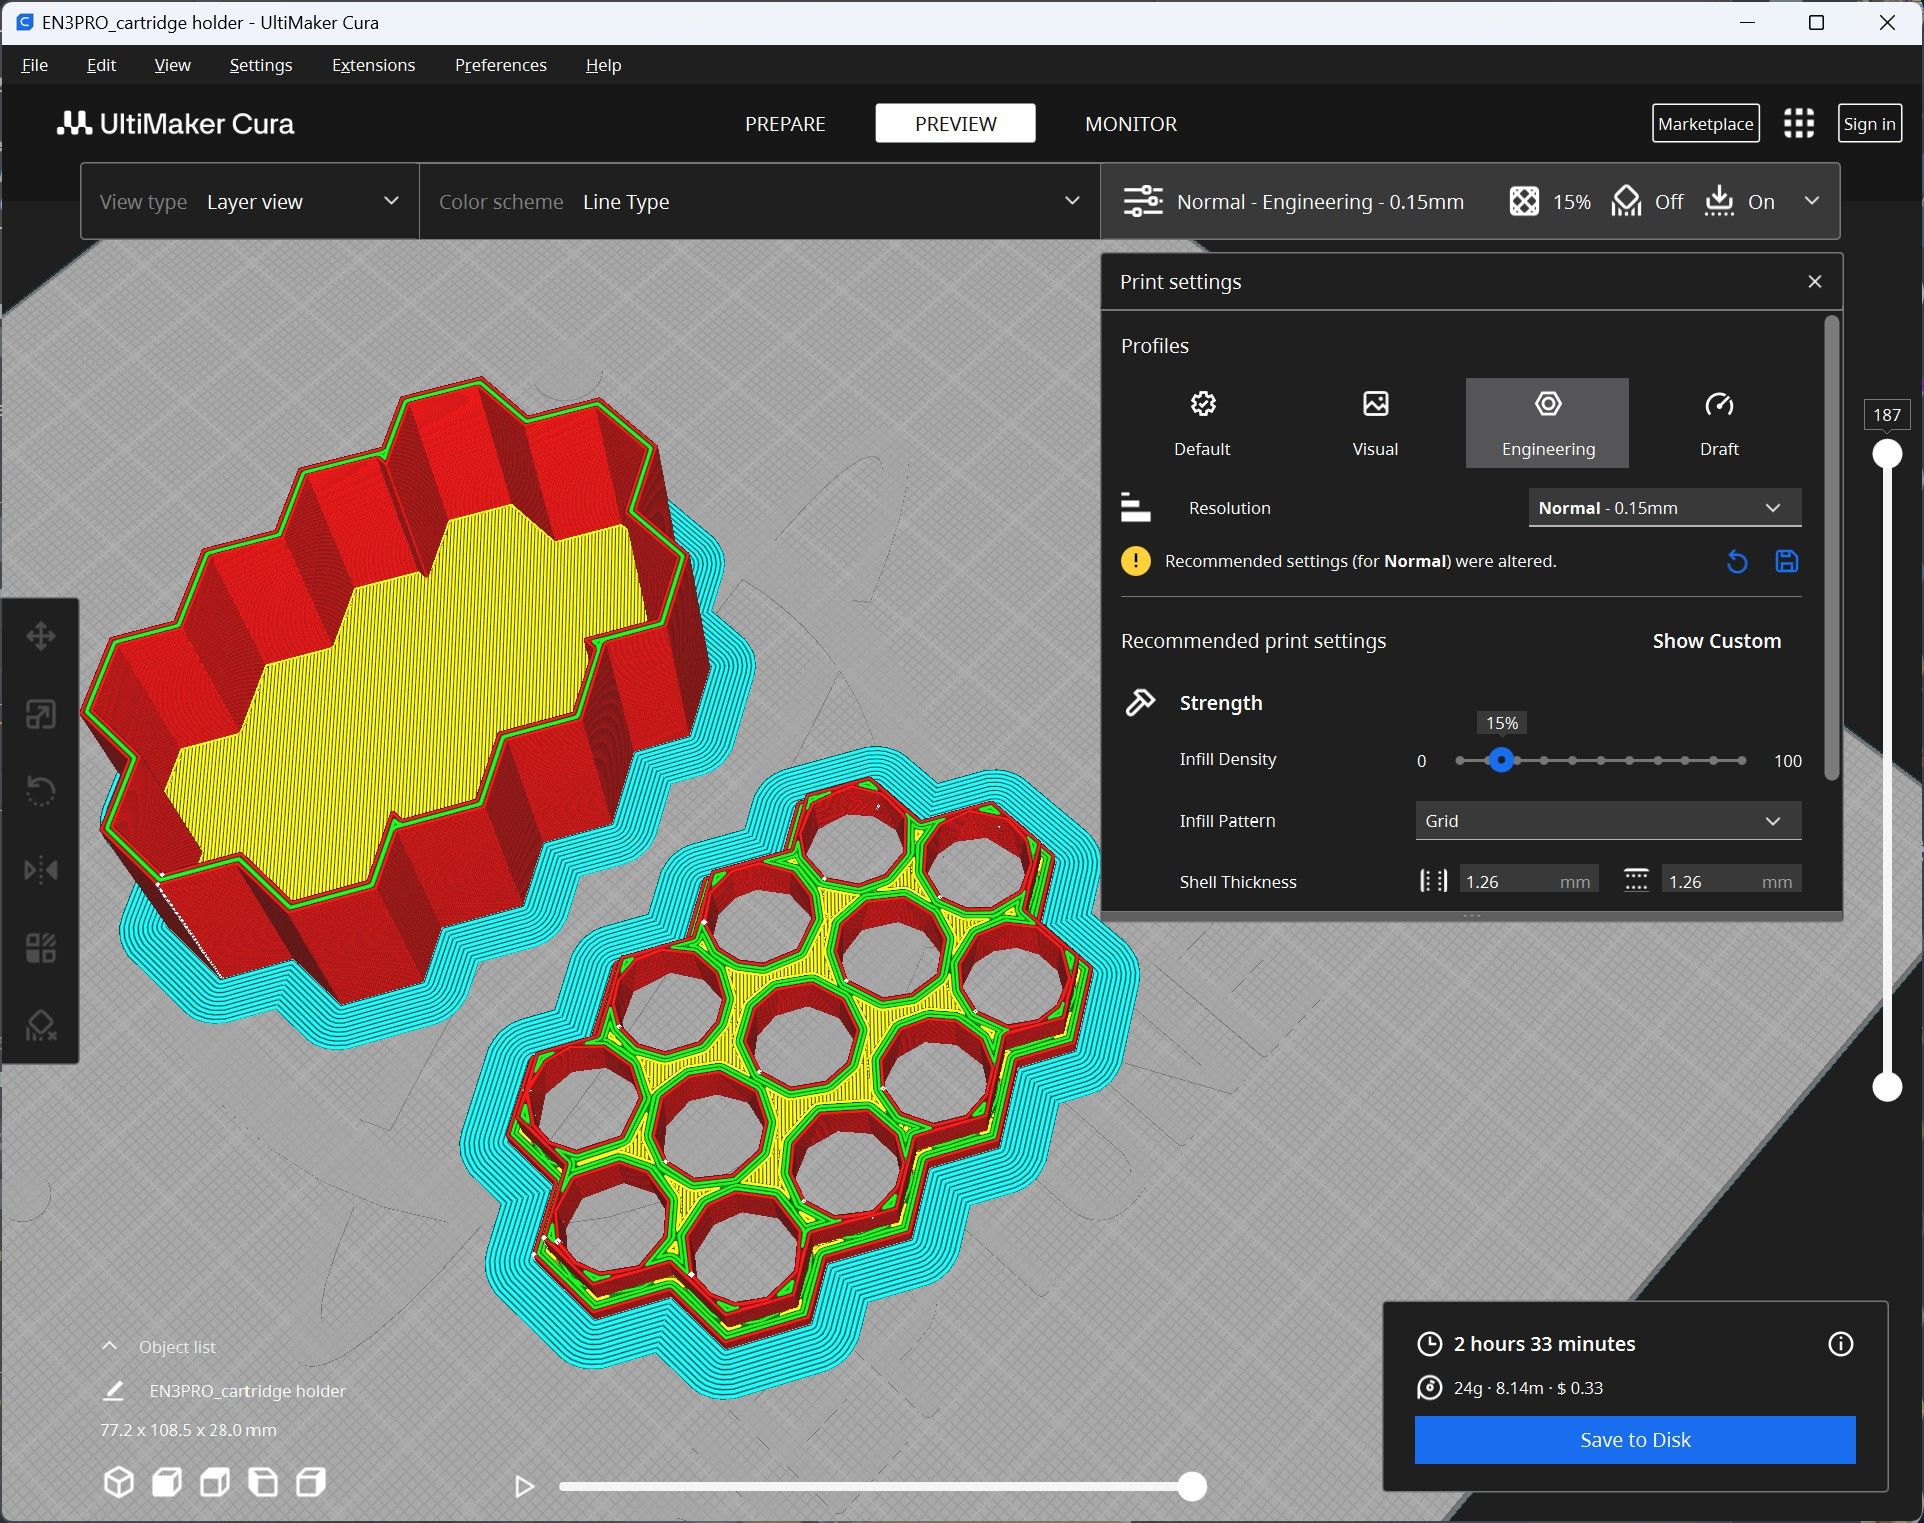Collapse the Object list
The width and height of the screenshot is (1924, 1523).
[110, 1346]
